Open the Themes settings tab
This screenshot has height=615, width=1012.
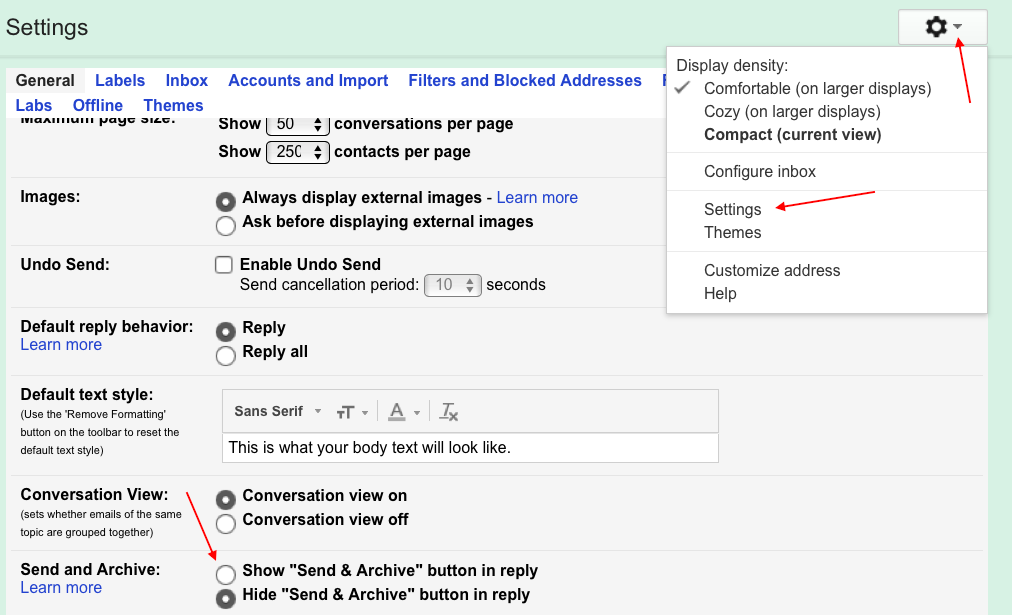tap(173, 105)
